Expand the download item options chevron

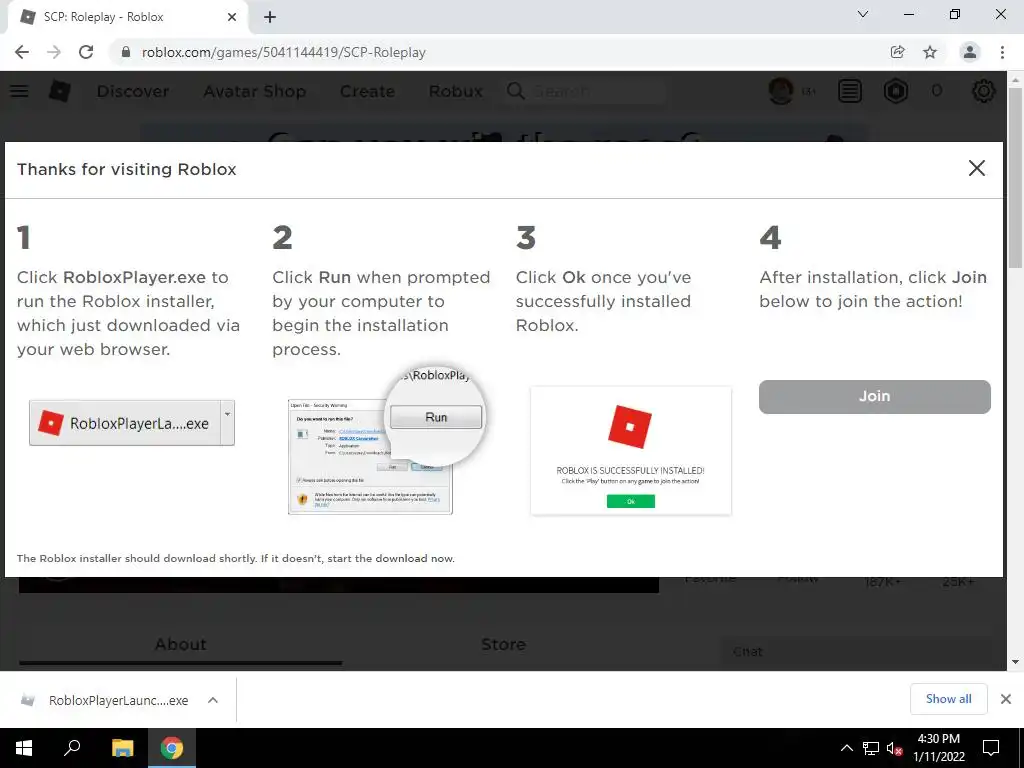[x=213, y=700]
